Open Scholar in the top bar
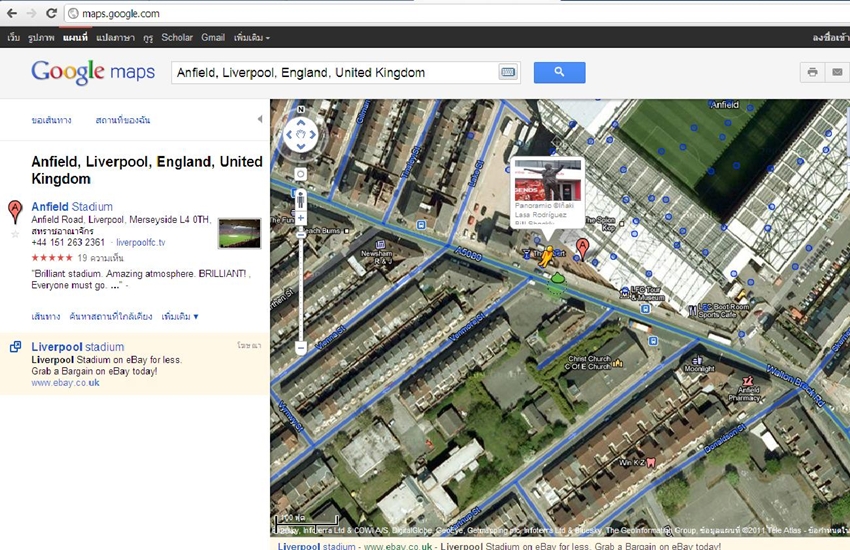Image resolution: width=850 pixels, height=550 pixels. (x=177, y=38)
